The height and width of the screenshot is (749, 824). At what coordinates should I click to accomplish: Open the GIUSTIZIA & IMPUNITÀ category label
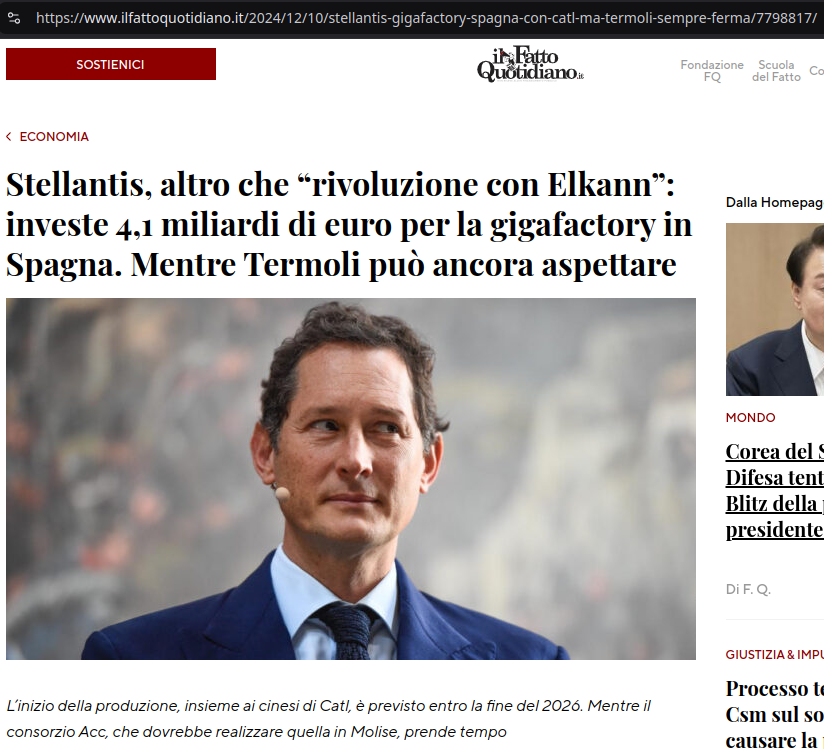click(x=775, y=654)
